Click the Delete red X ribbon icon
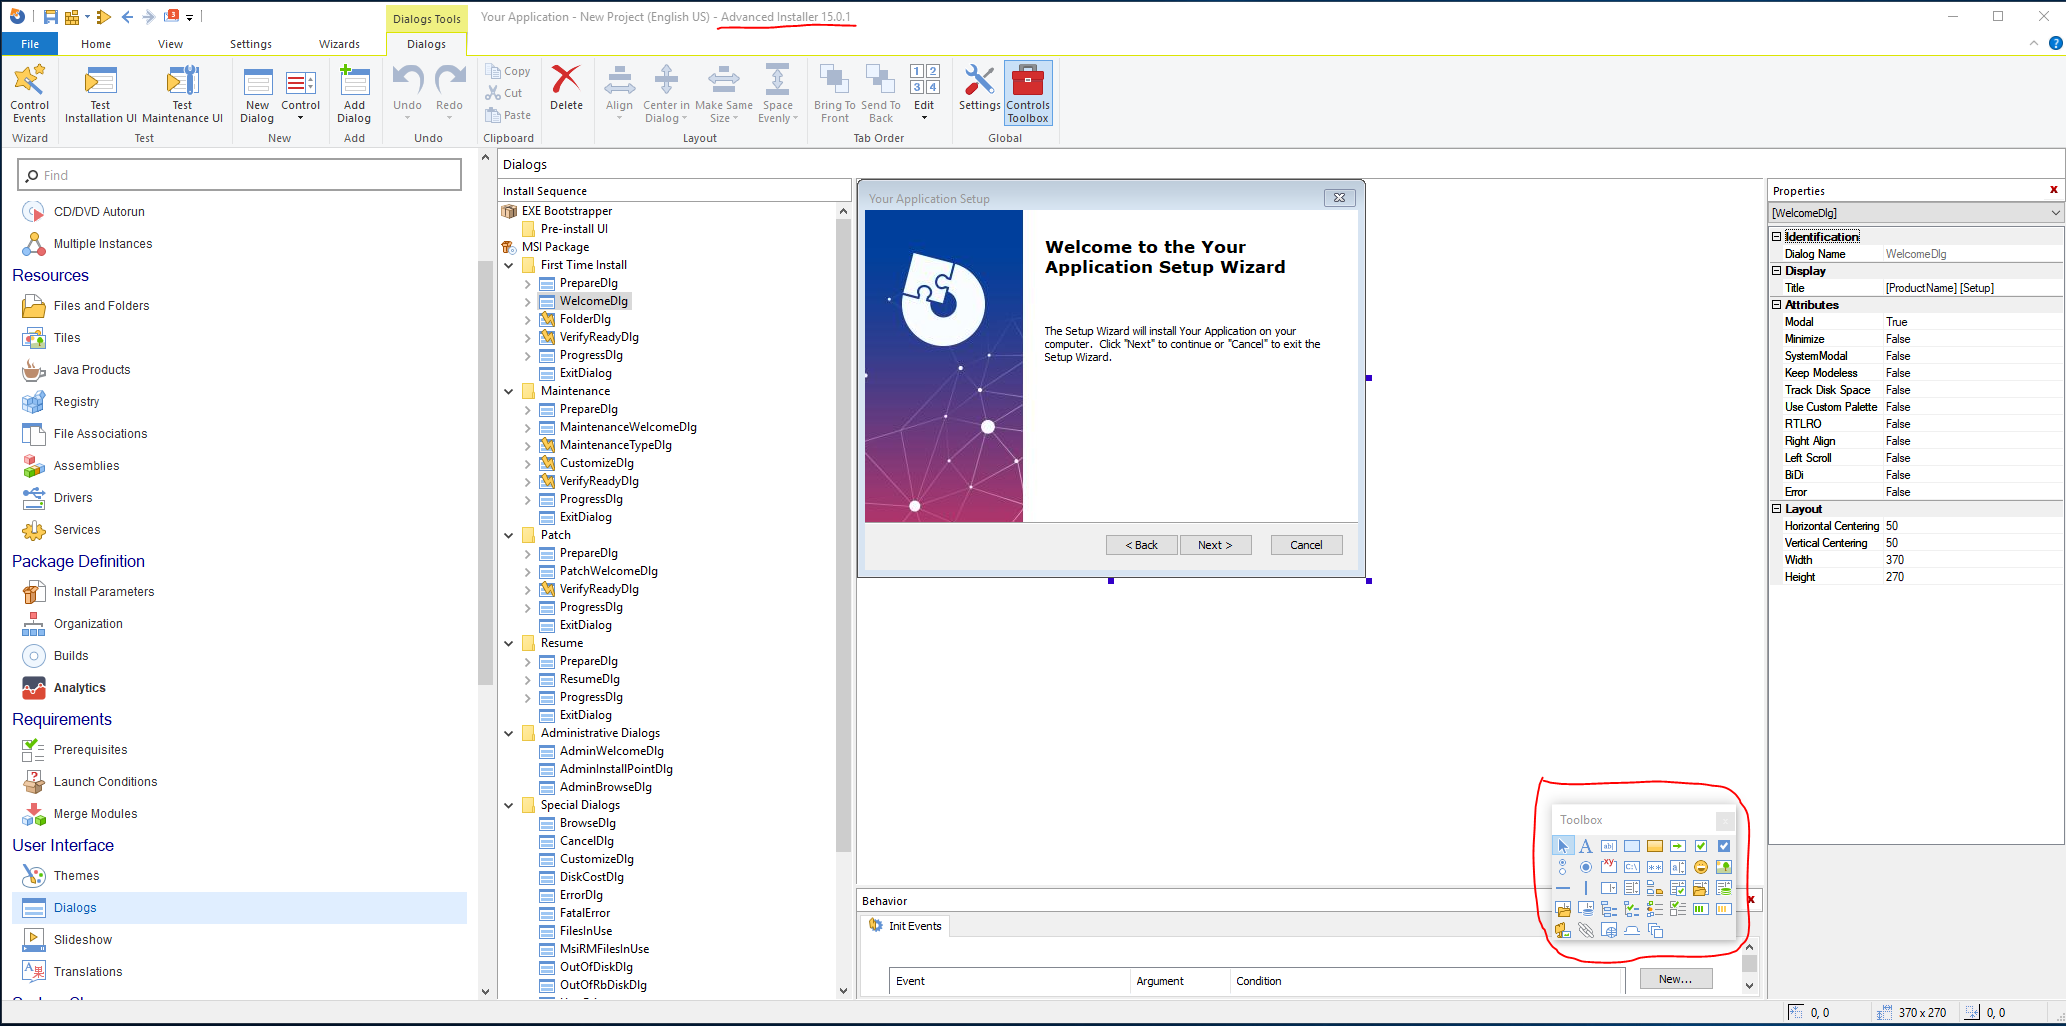2066x1026 pixels. pos(566,88)
